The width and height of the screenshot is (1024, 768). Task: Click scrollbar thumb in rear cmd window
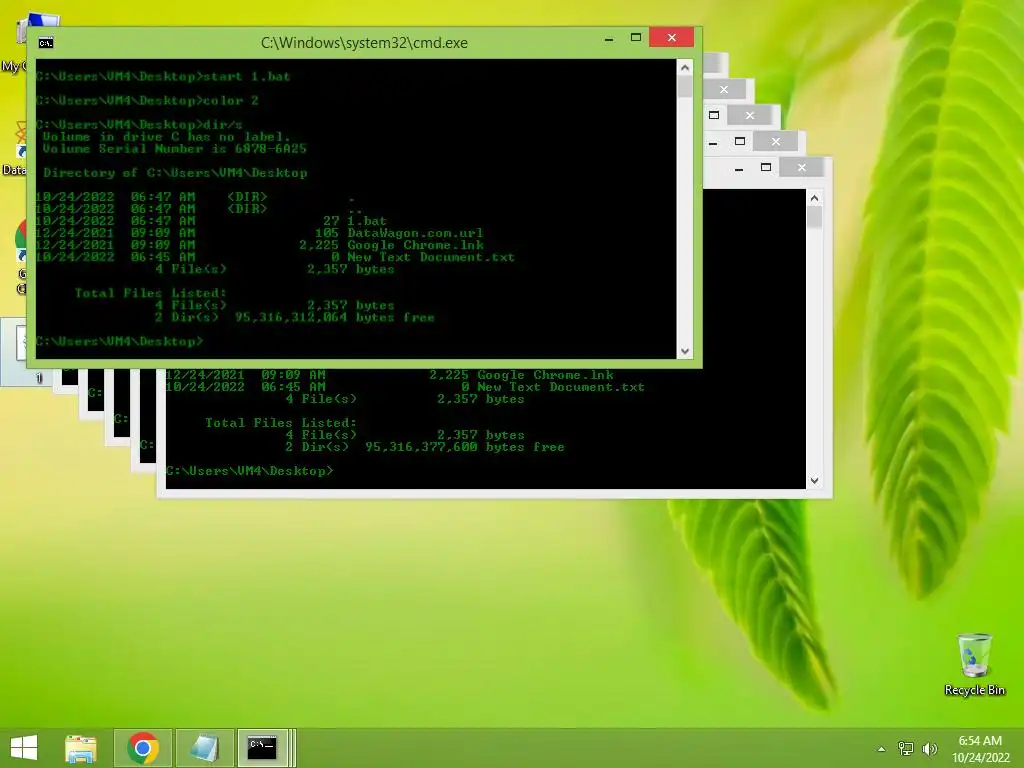814,217
